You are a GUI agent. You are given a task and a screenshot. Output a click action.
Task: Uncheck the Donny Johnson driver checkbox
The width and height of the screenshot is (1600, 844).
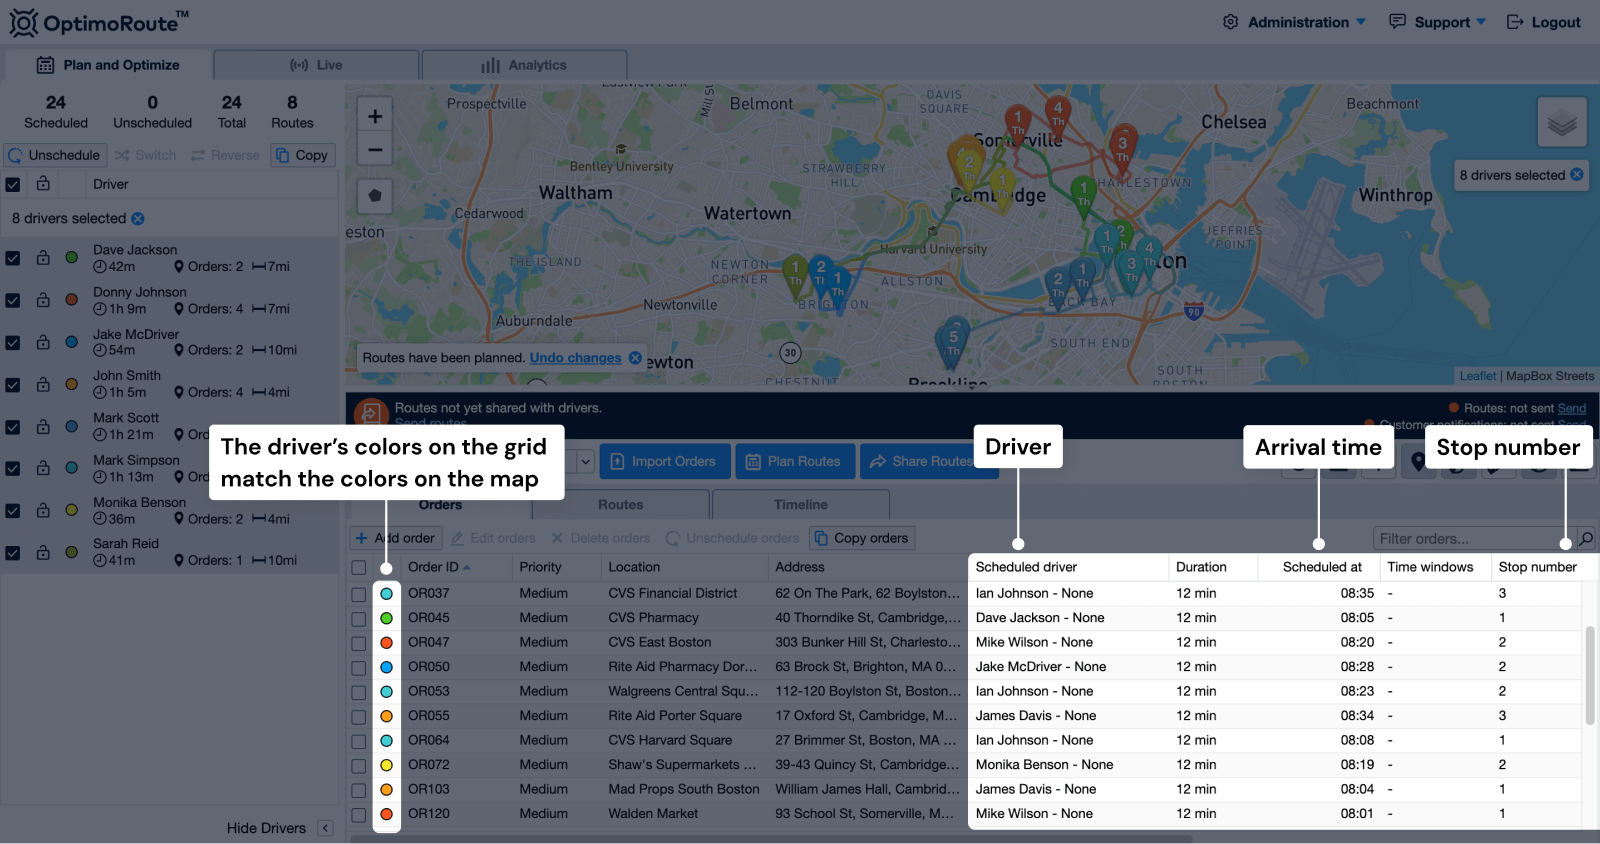coord(13,300)
